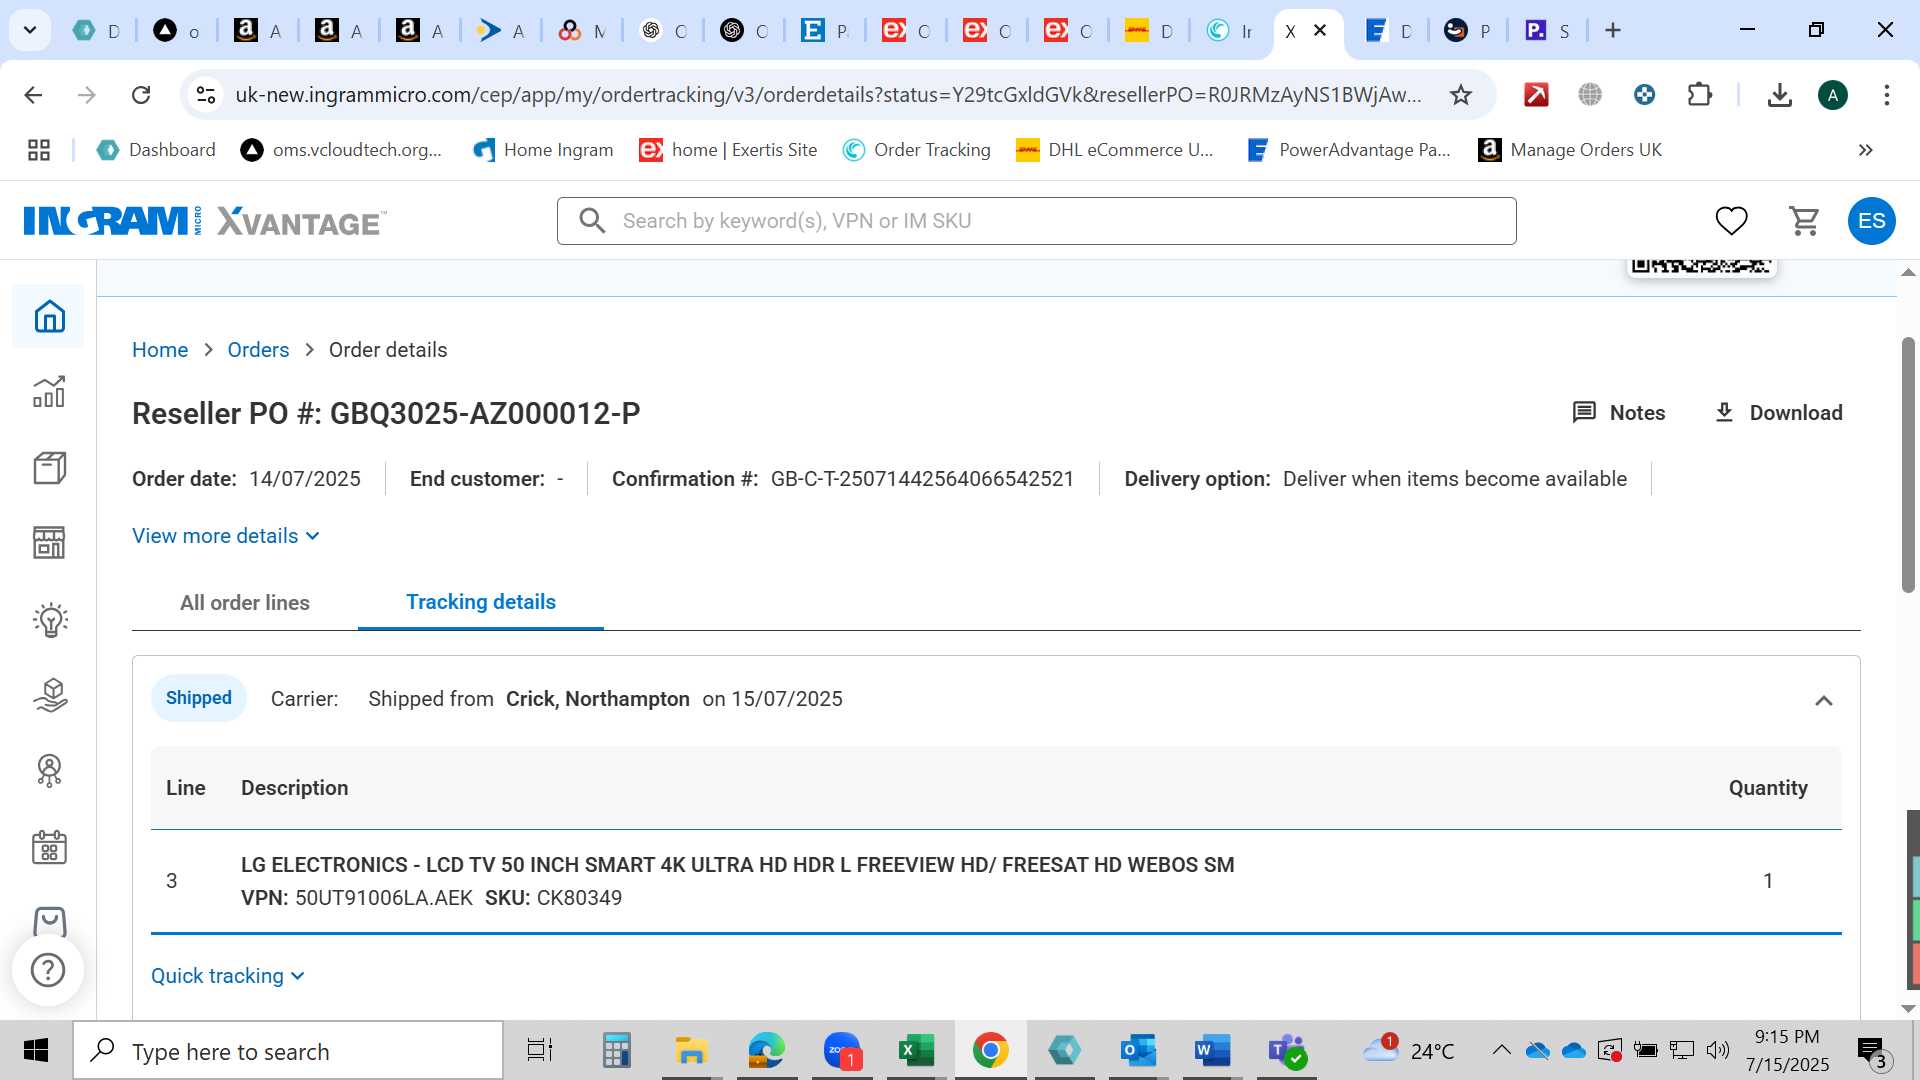Open the layered cube sidebar icon
Screen dimensions: 1920x1080
pyautogui.click(x=49, y=695)
